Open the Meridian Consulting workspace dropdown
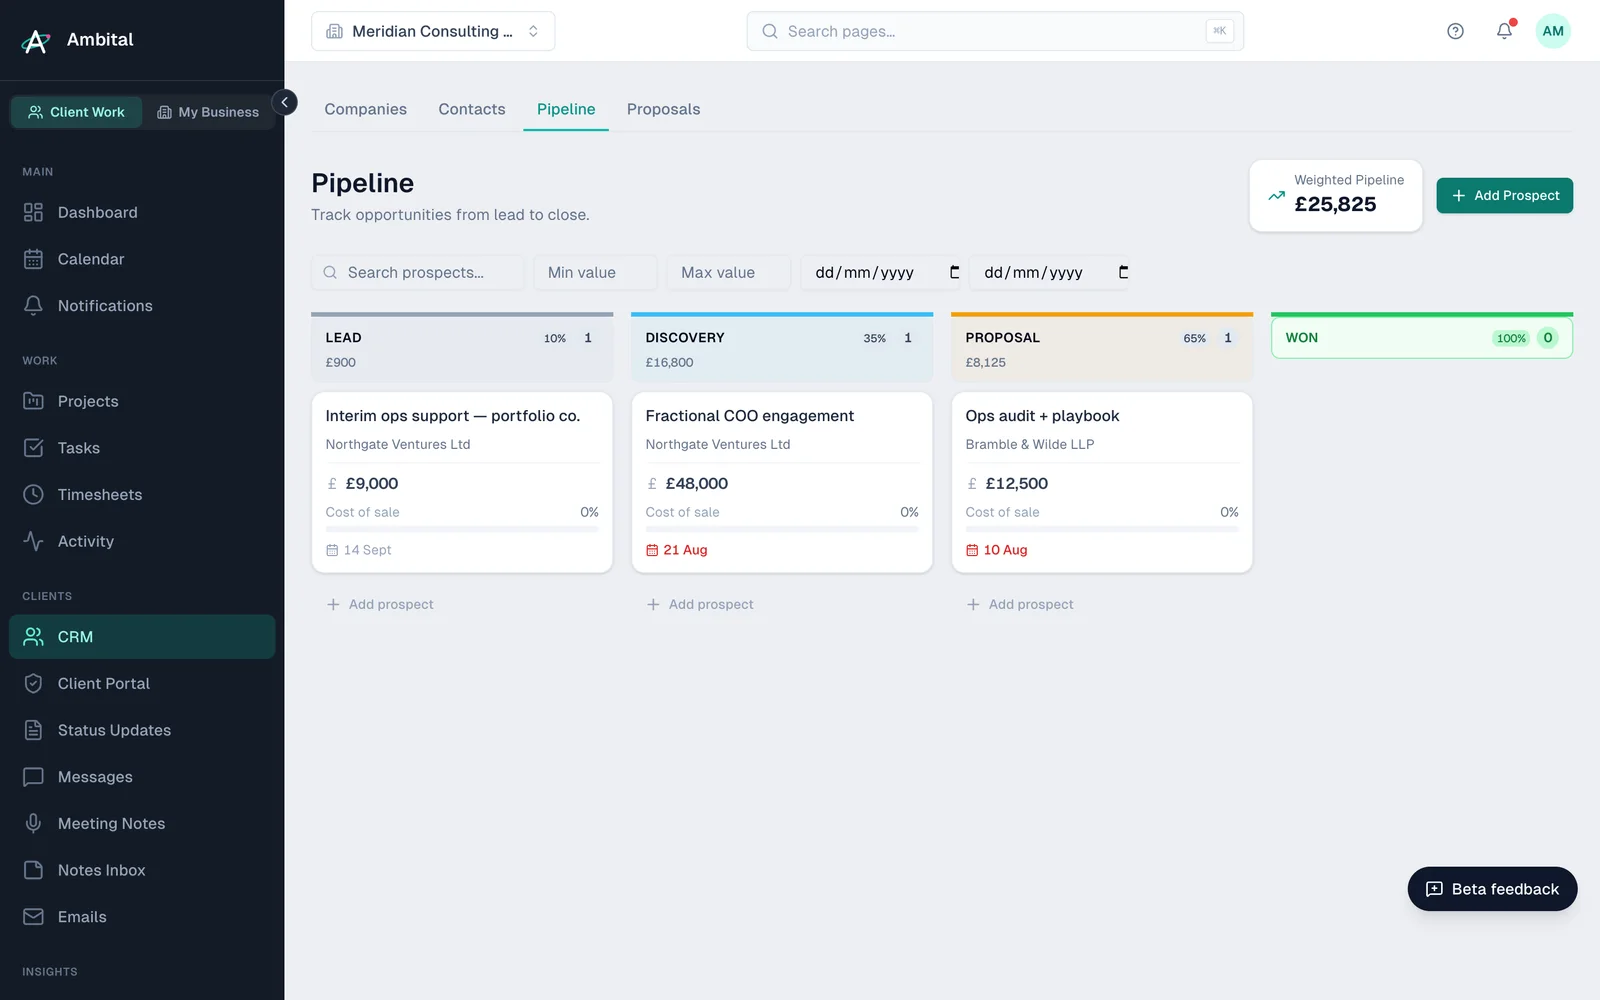 pyautogui.click(x=433, y=31)
